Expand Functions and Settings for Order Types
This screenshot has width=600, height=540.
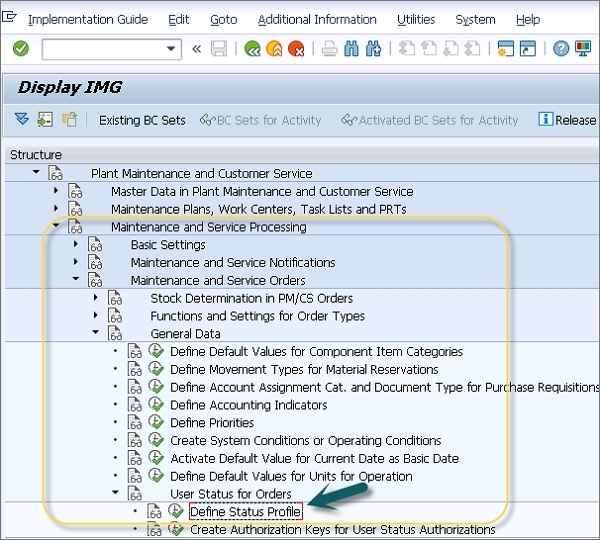click(95, 315)
